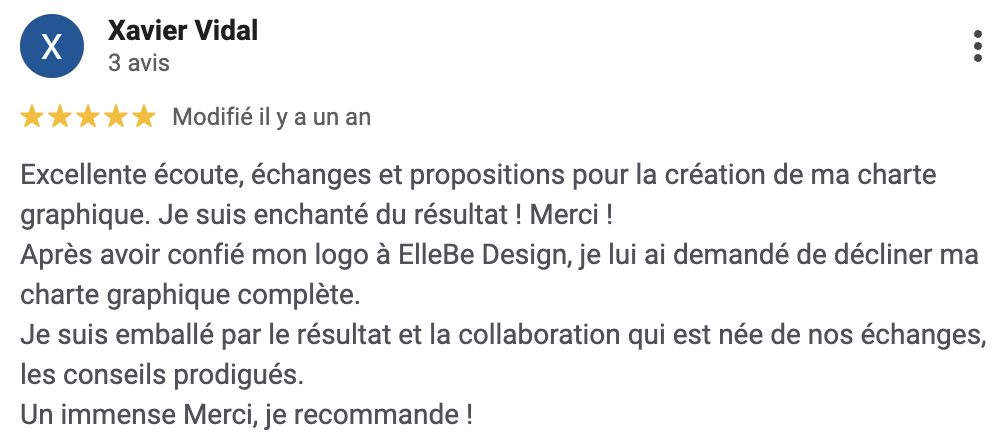The image size is (1004, 446).
Task: Open Xavier Vidal's reviewer profile name
Action: [183, 31]
